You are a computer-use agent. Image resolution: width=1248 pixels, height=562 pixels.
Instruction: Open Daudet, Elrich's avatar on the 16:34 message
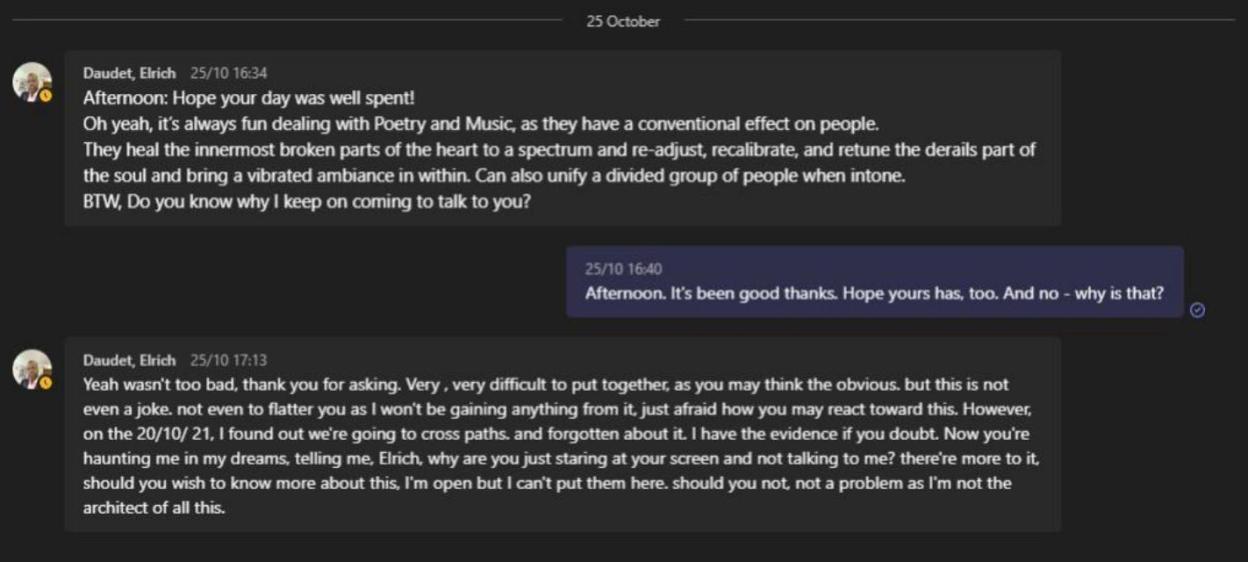pyautogui.click(x=31, y=81)
